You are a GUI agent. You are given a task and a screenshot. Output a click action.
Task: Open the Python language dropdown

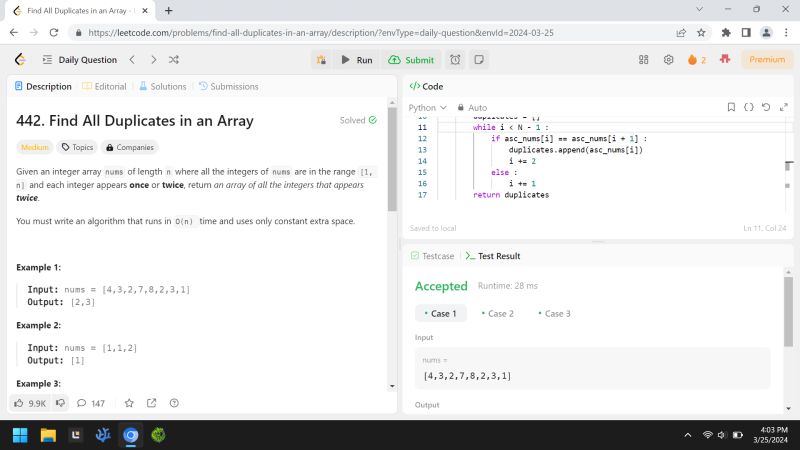[427, 107]
